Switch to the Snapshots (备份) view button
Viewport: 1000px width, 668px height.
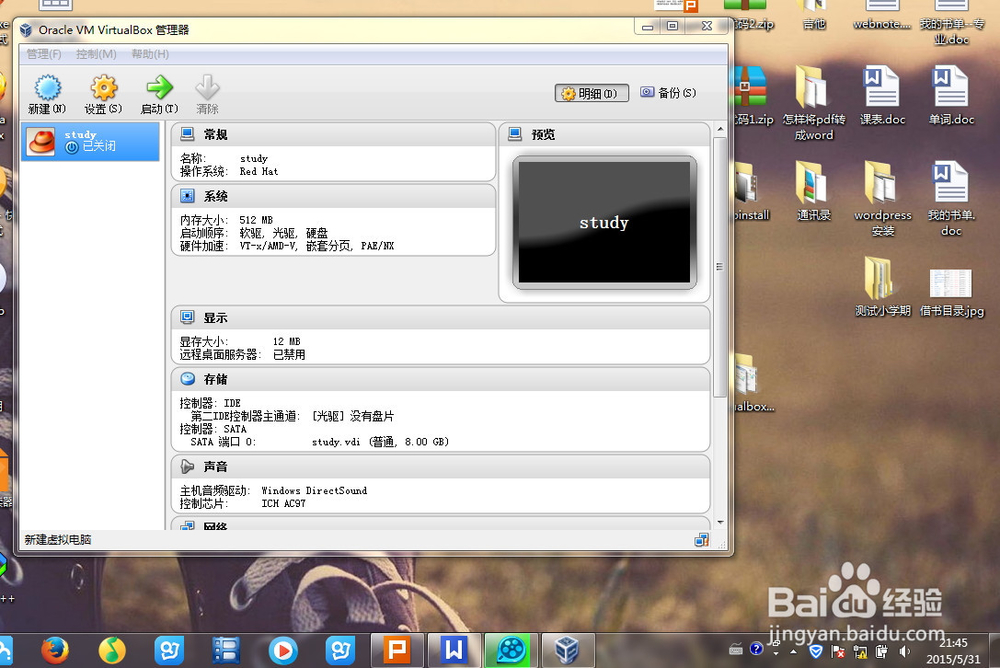tap(668, 93)
